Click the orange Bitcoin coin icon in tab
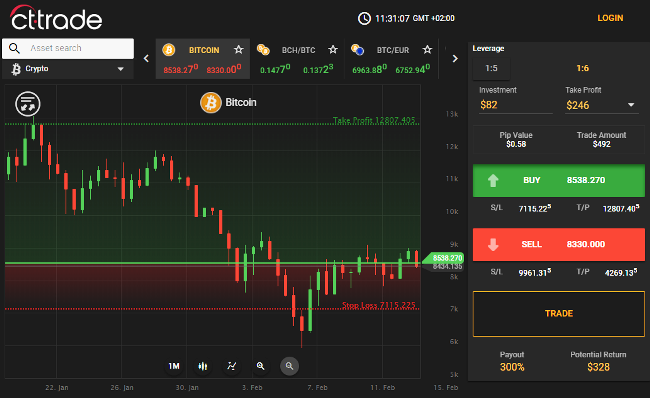 point(169,50)
